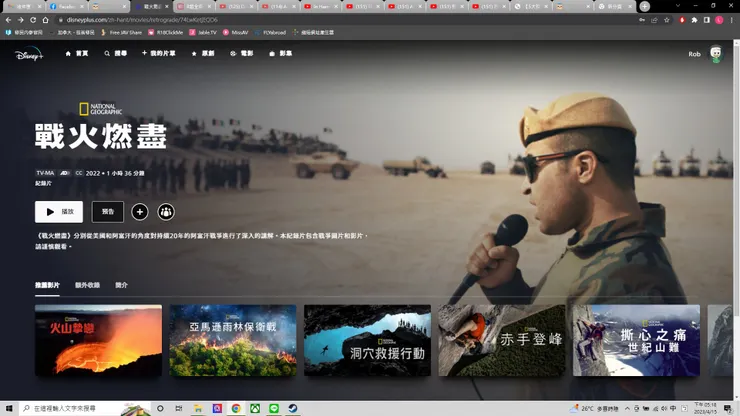
Task: Open 影集 (Series) in navigation
Action: (x=281, y=53)
